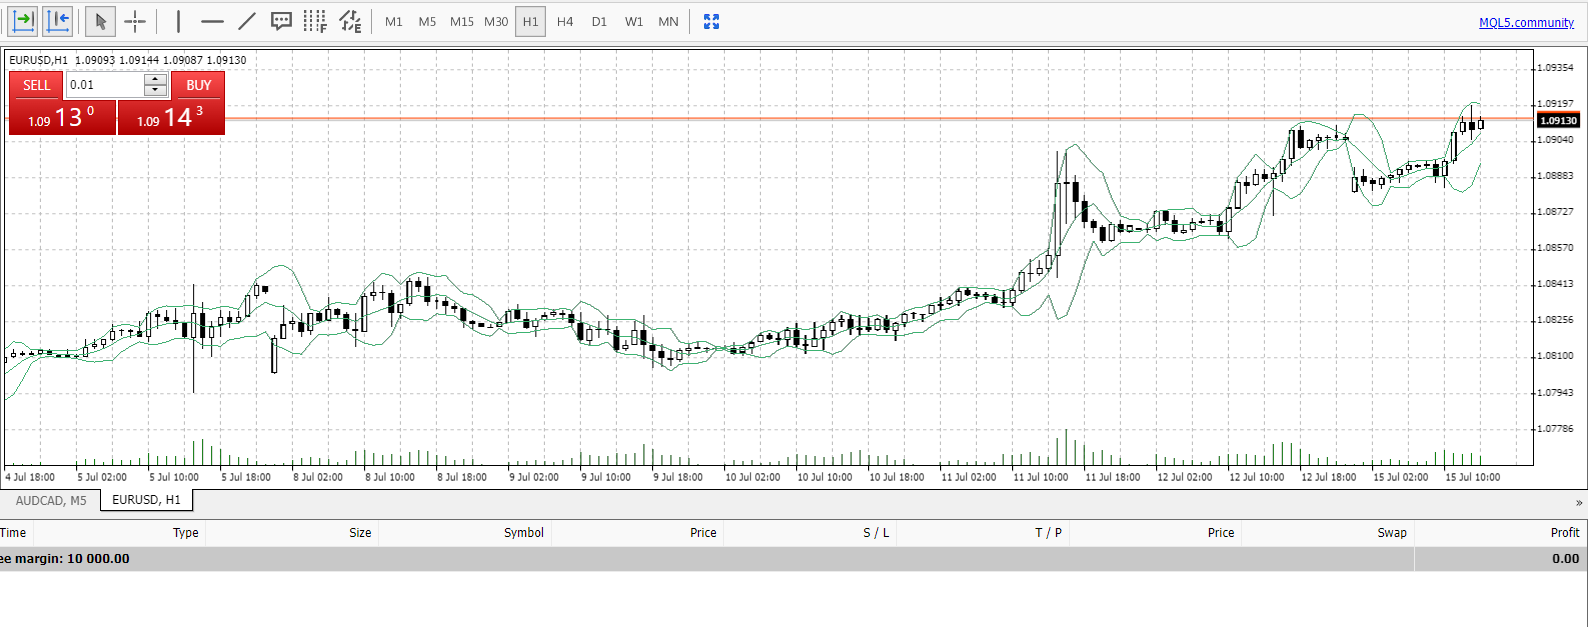Select the crosshair tool
The width and height of the screenshot is (1588, 627).
[135, 21]
